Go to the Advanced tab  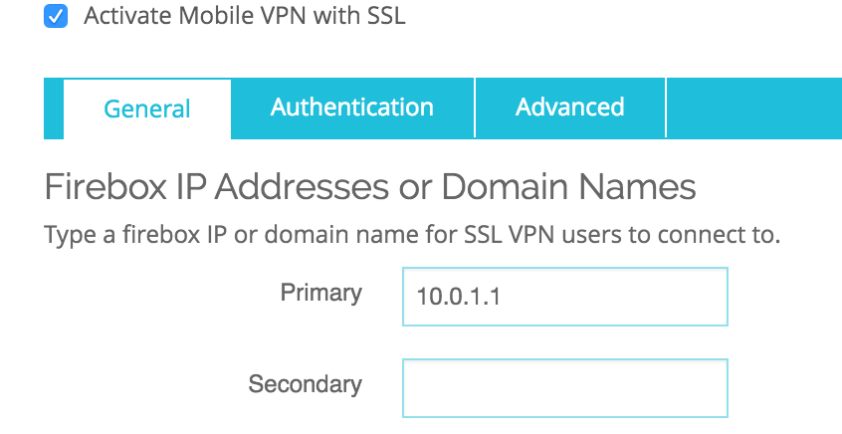tap(569, 108)
